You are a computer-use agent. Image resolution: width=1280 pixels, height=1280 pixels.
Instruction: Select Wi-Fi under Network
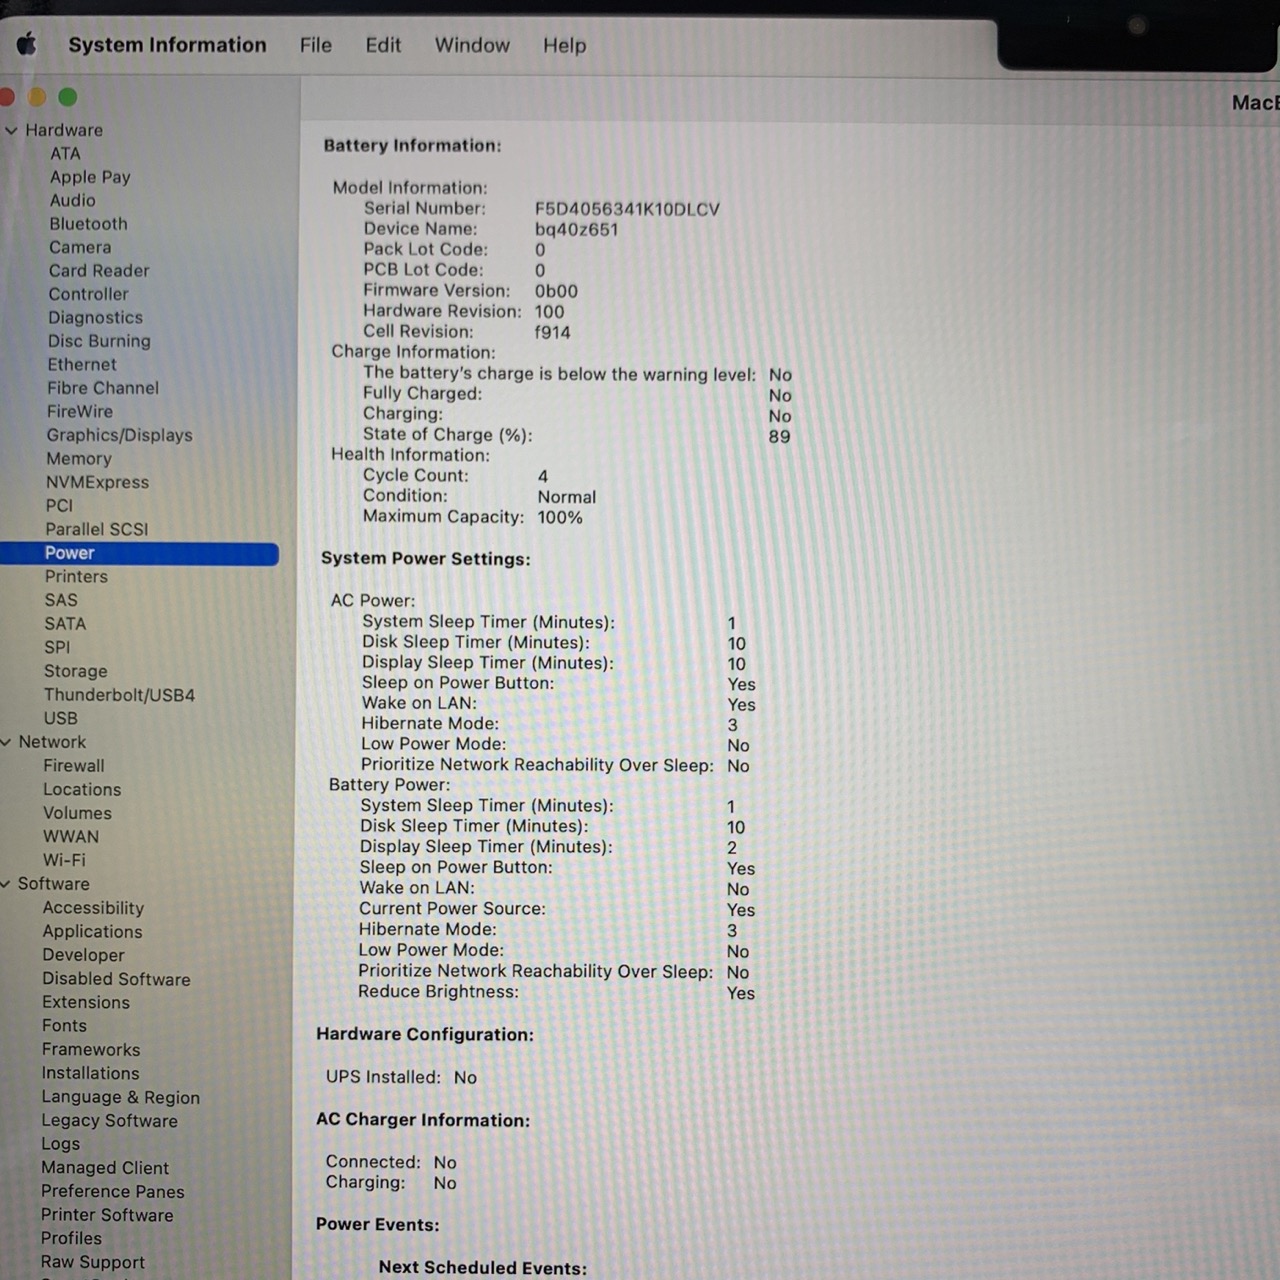point(64,860)
